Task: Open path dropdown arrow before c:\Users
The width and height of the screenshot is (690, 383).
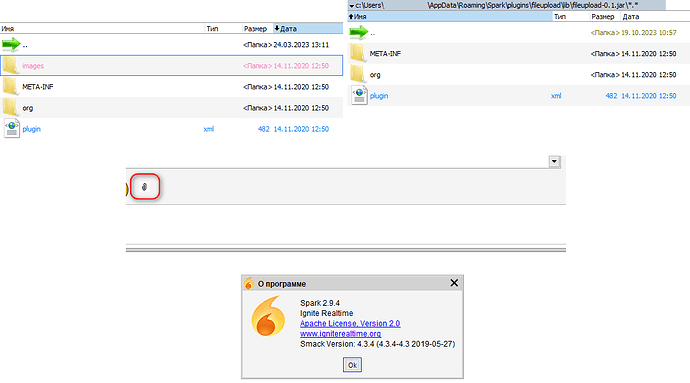Action: 351,6
